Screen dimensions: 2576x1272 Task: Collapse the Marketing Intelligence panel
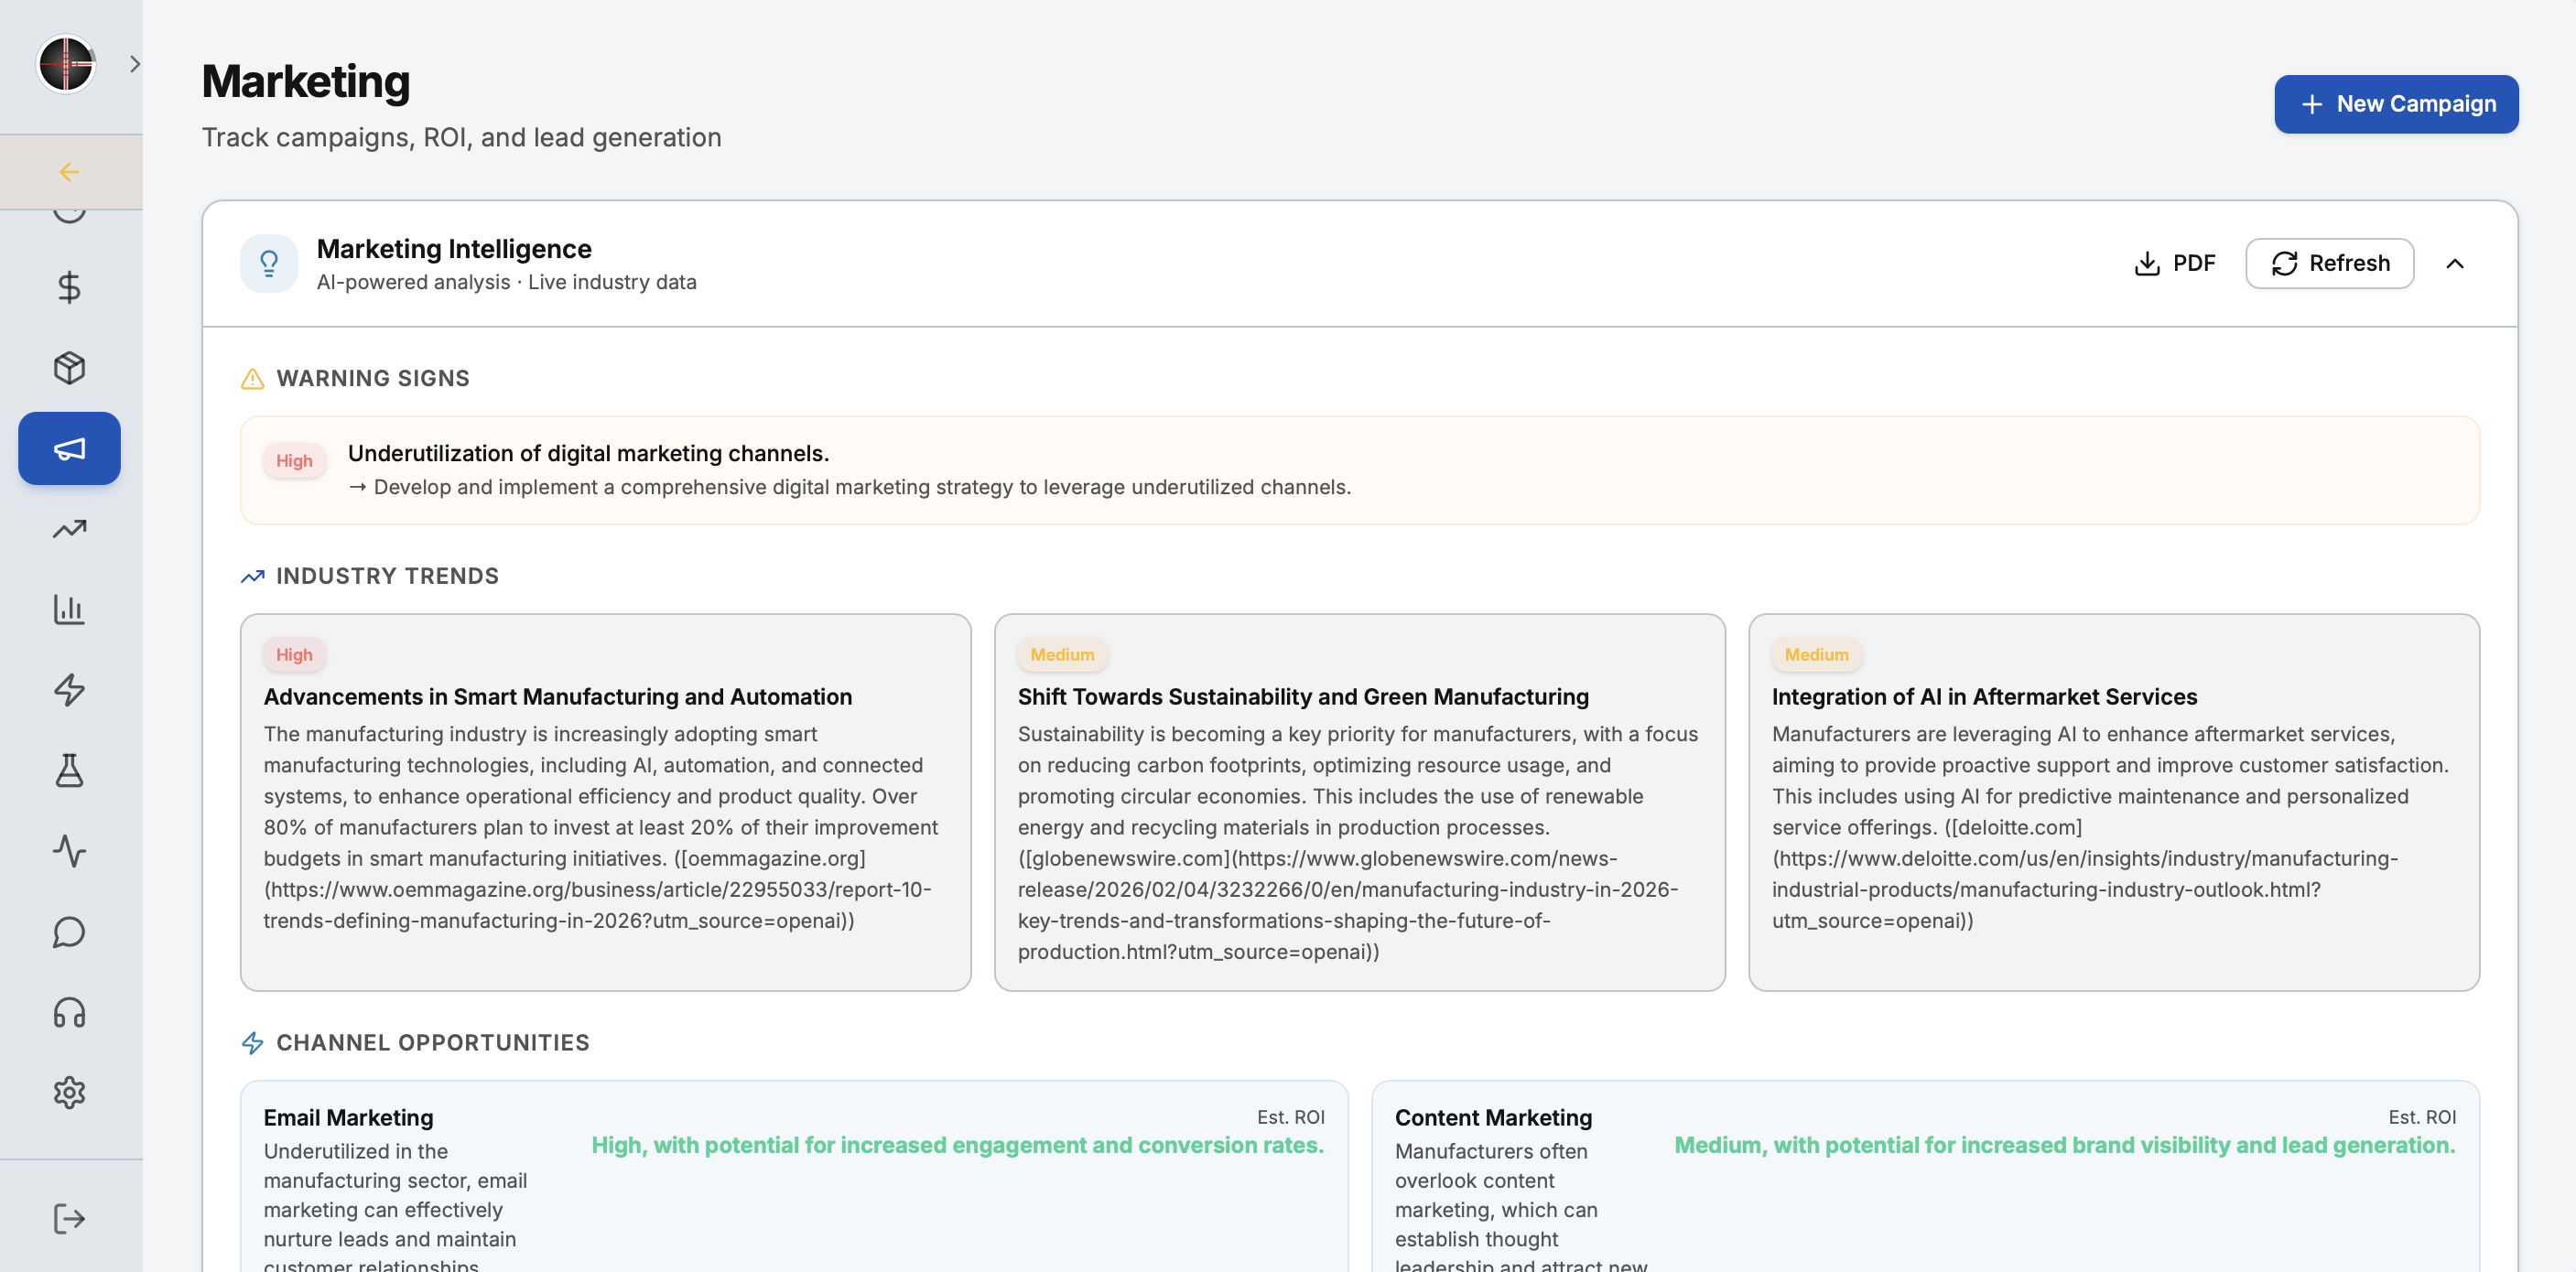coord(2454,264)
